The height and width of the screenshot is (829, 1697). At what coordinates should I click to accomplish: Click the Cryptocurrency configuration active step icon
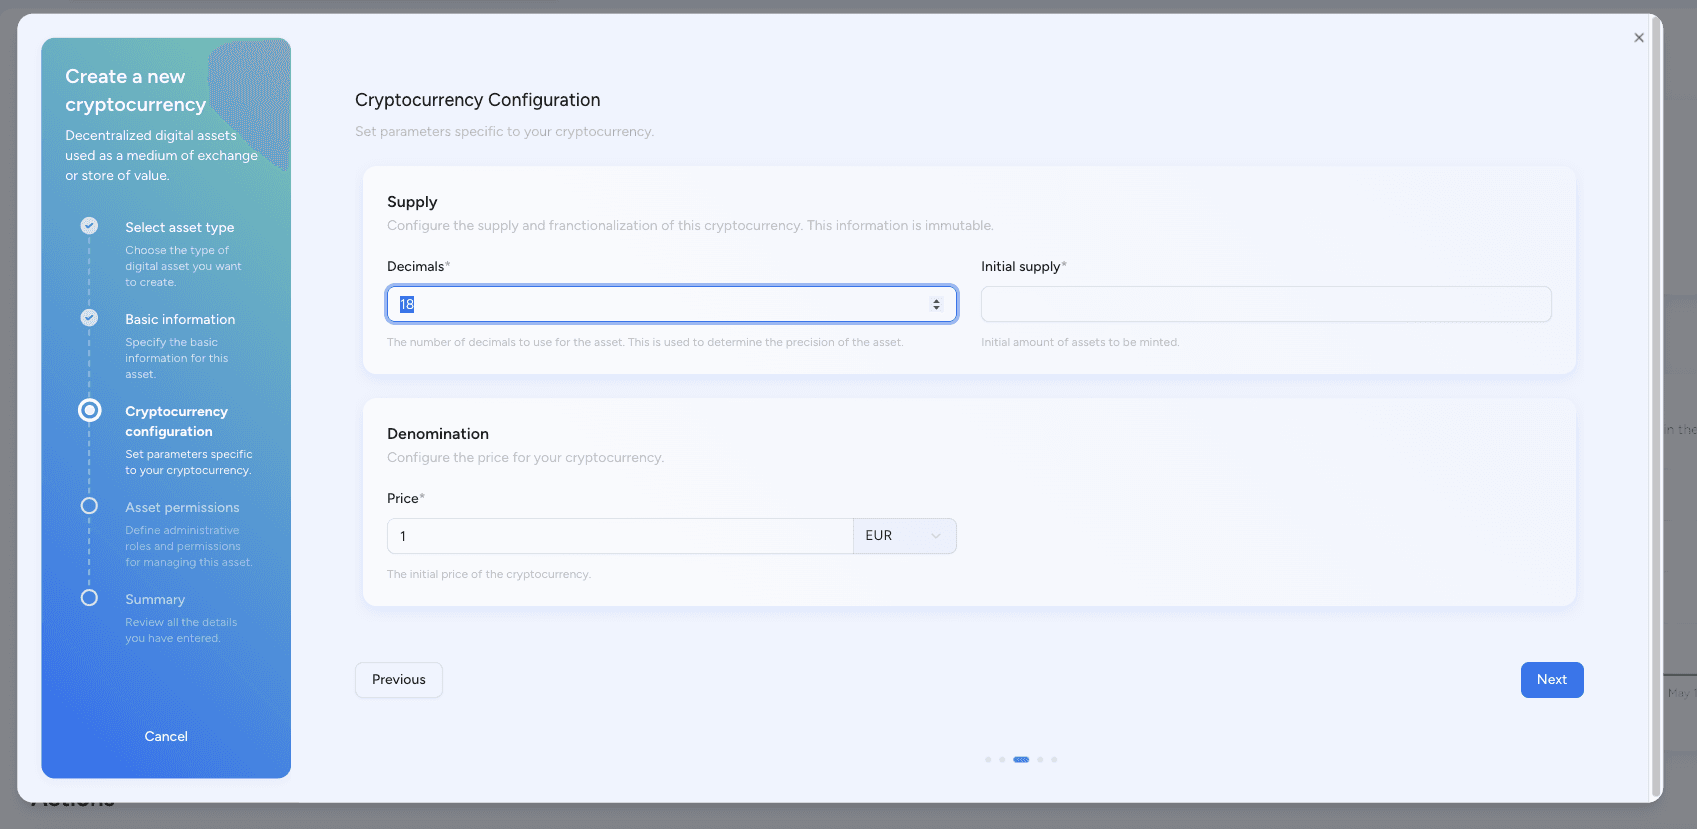pyautogui.click(x=89, y=410)
